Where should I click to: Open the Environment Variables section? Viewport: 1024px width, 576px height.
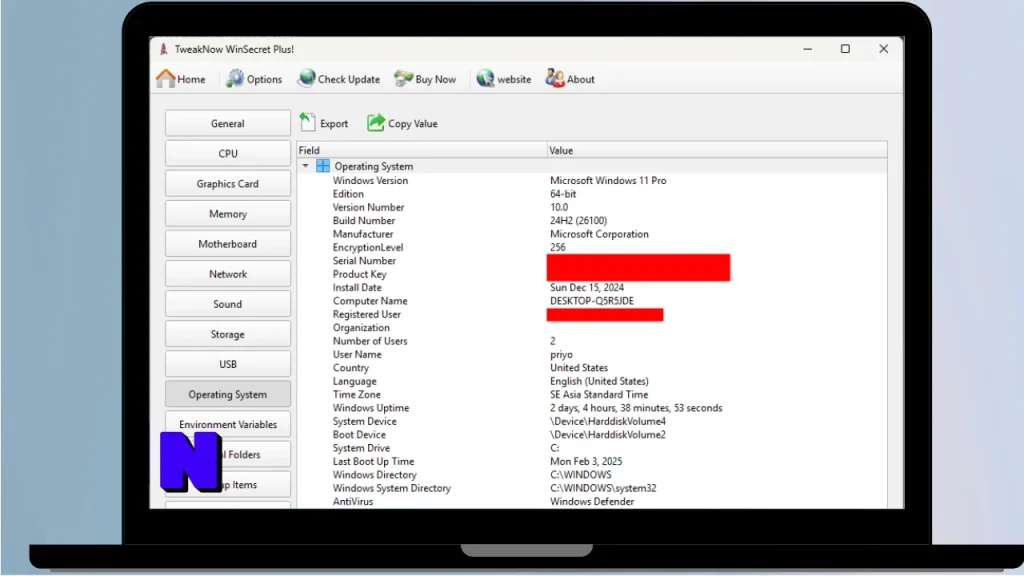click(227, 424)
